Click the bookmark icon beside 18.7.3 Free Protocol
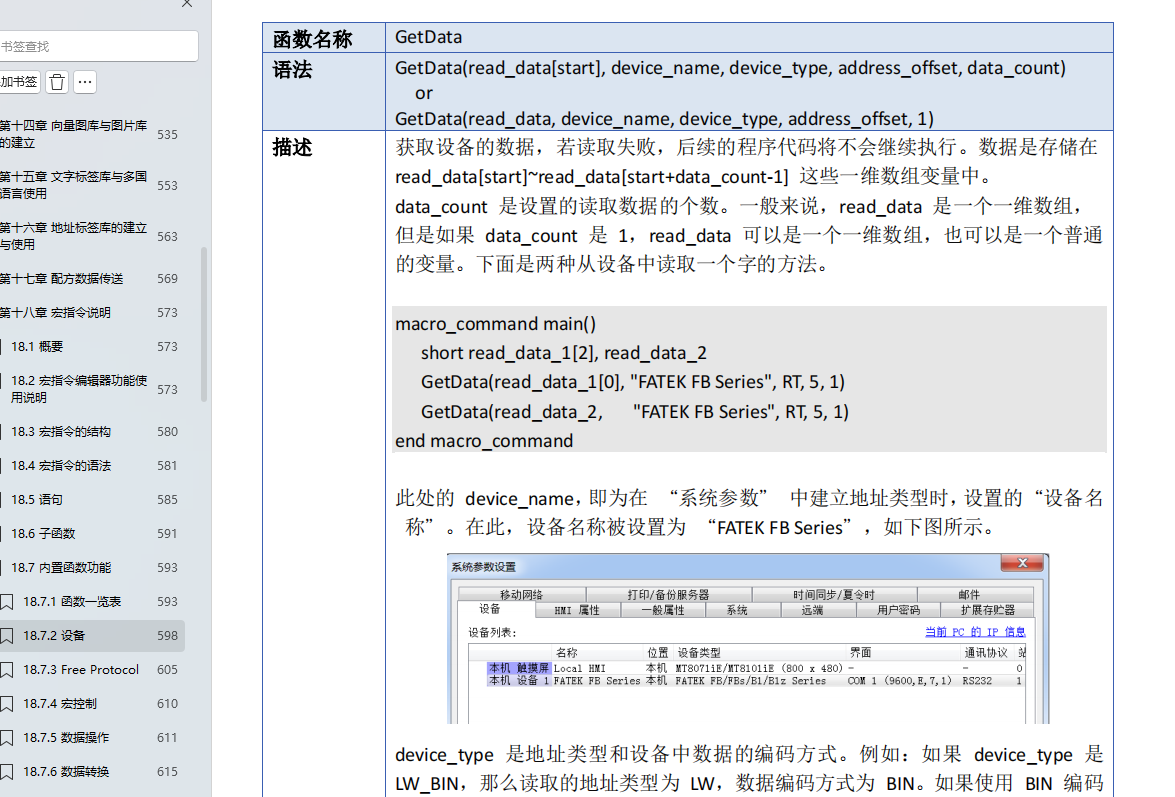 [7, 670]
